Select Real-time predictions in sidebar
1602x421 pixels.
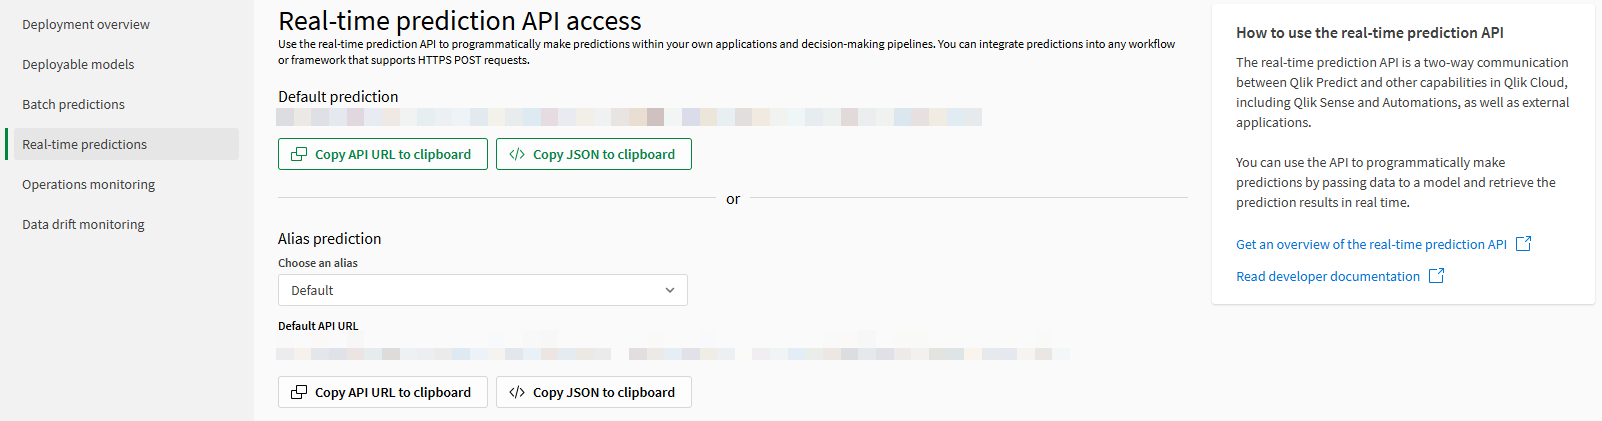click(x=84, y=144)
